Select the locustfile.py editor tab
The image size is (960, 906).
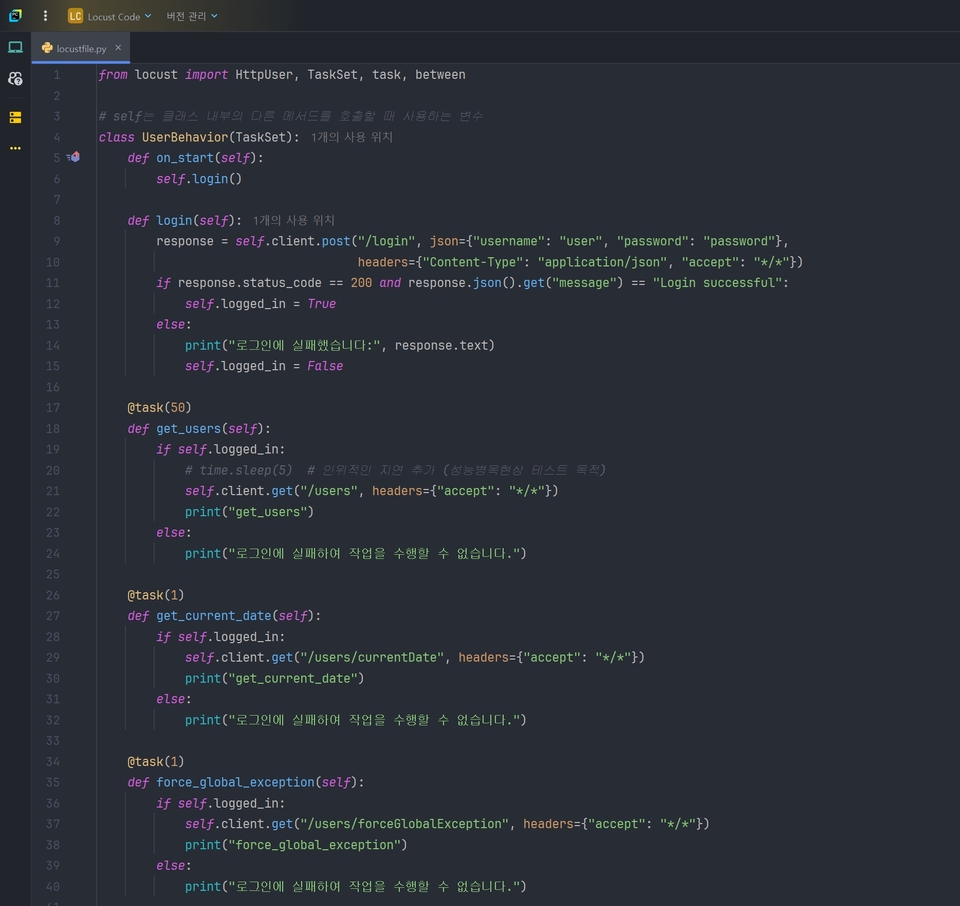tap(81, 48)
